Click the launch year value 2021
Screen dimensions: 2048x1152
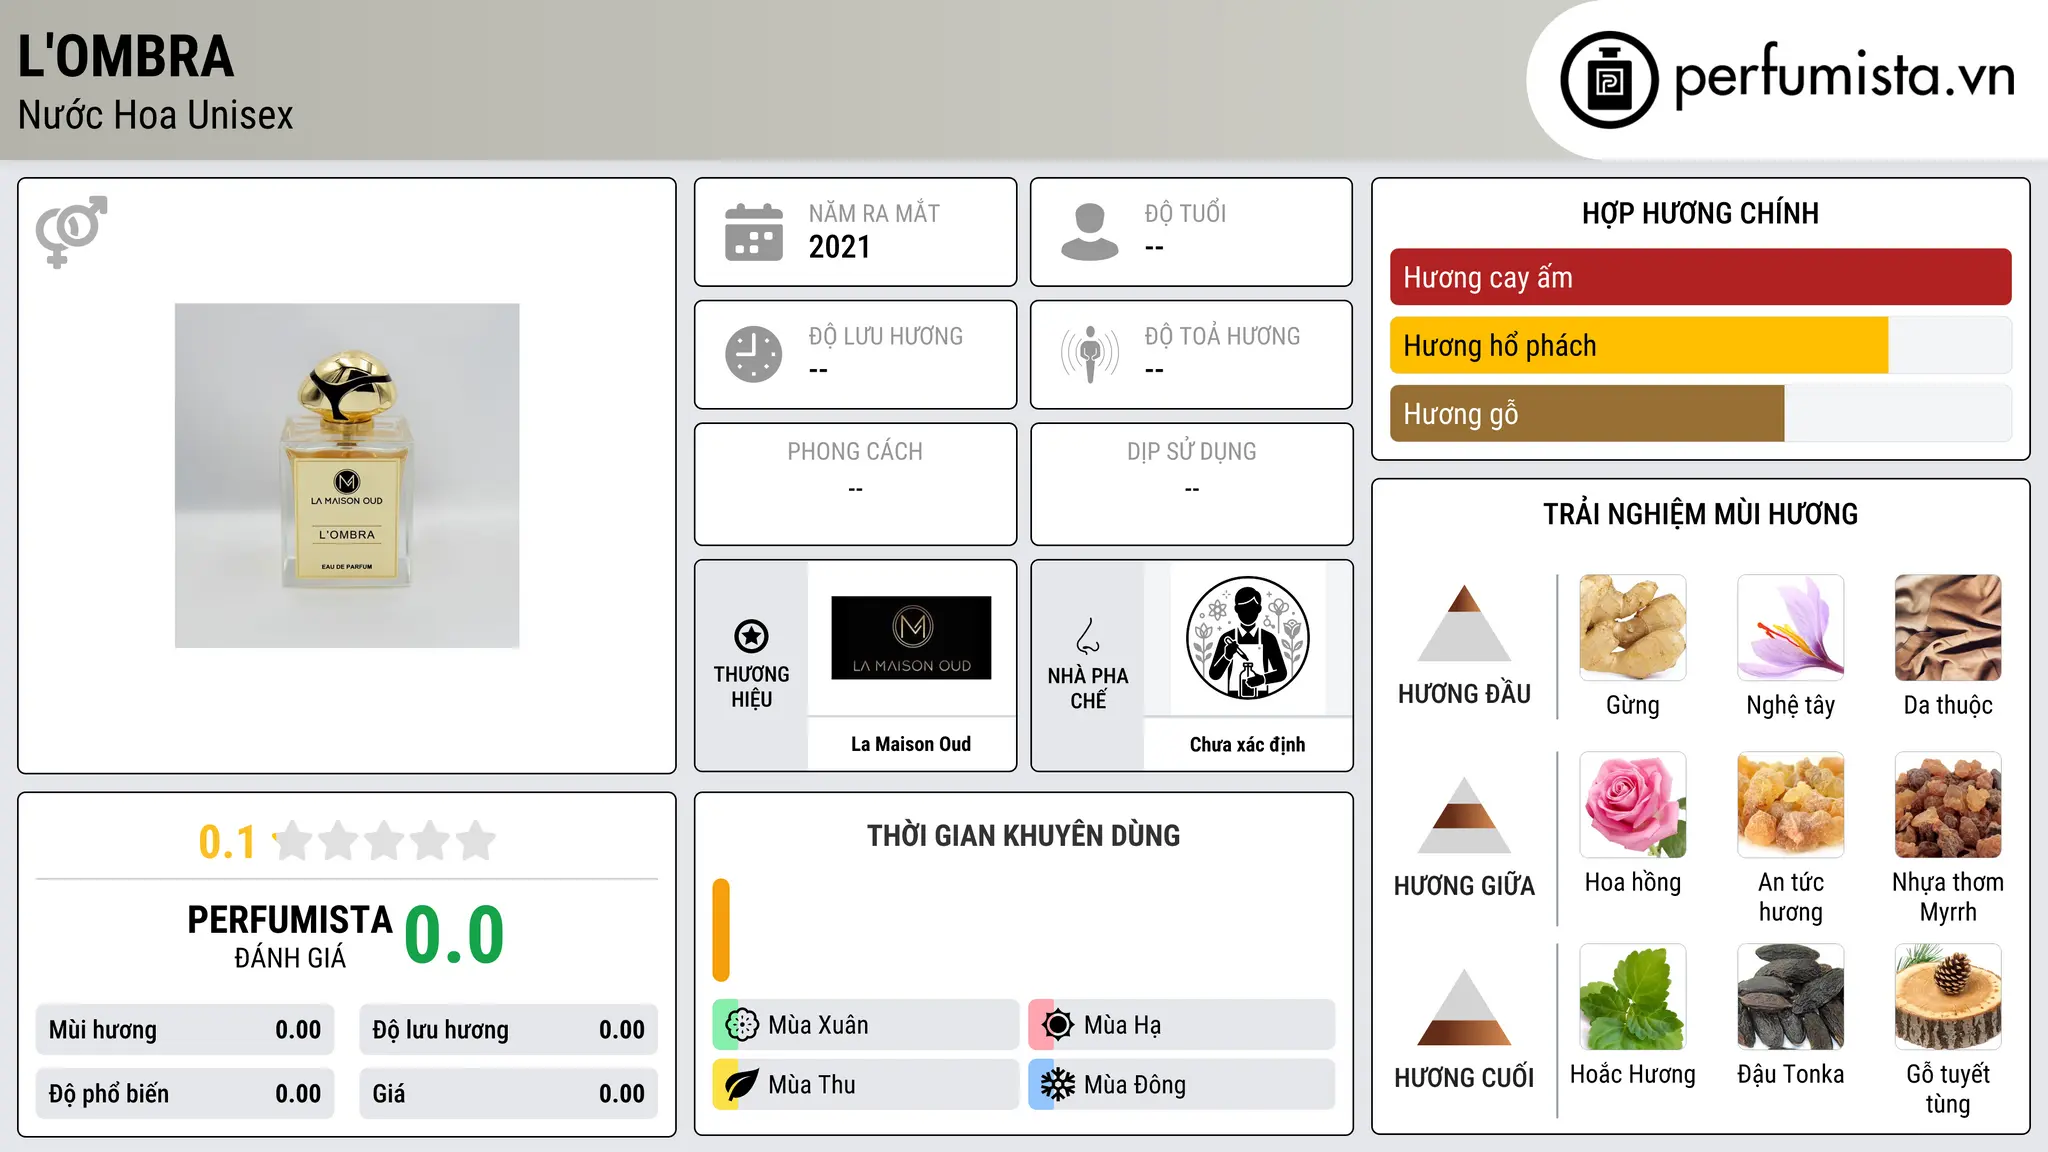pos(839,247)
